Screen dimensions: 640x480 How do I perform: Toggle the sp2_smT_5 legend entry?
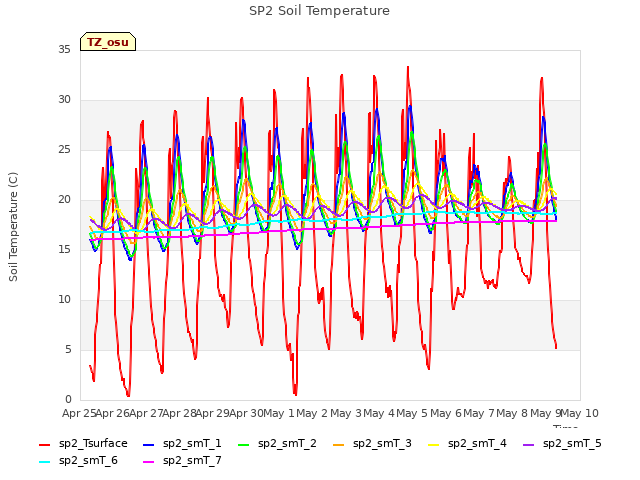tap(562, 444)
